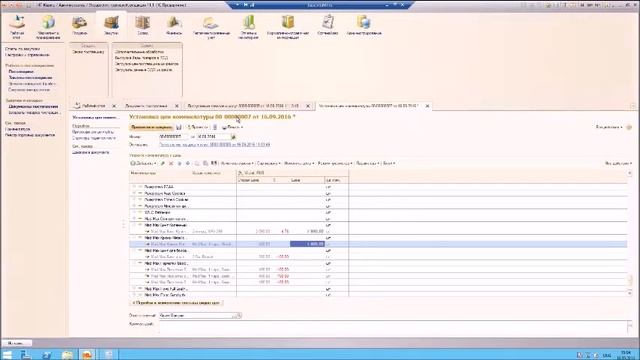Open Реестр торговых документов in left navigation
This screenshot has width=640, height=360.
pyautogui.click(x=30, y=135)
